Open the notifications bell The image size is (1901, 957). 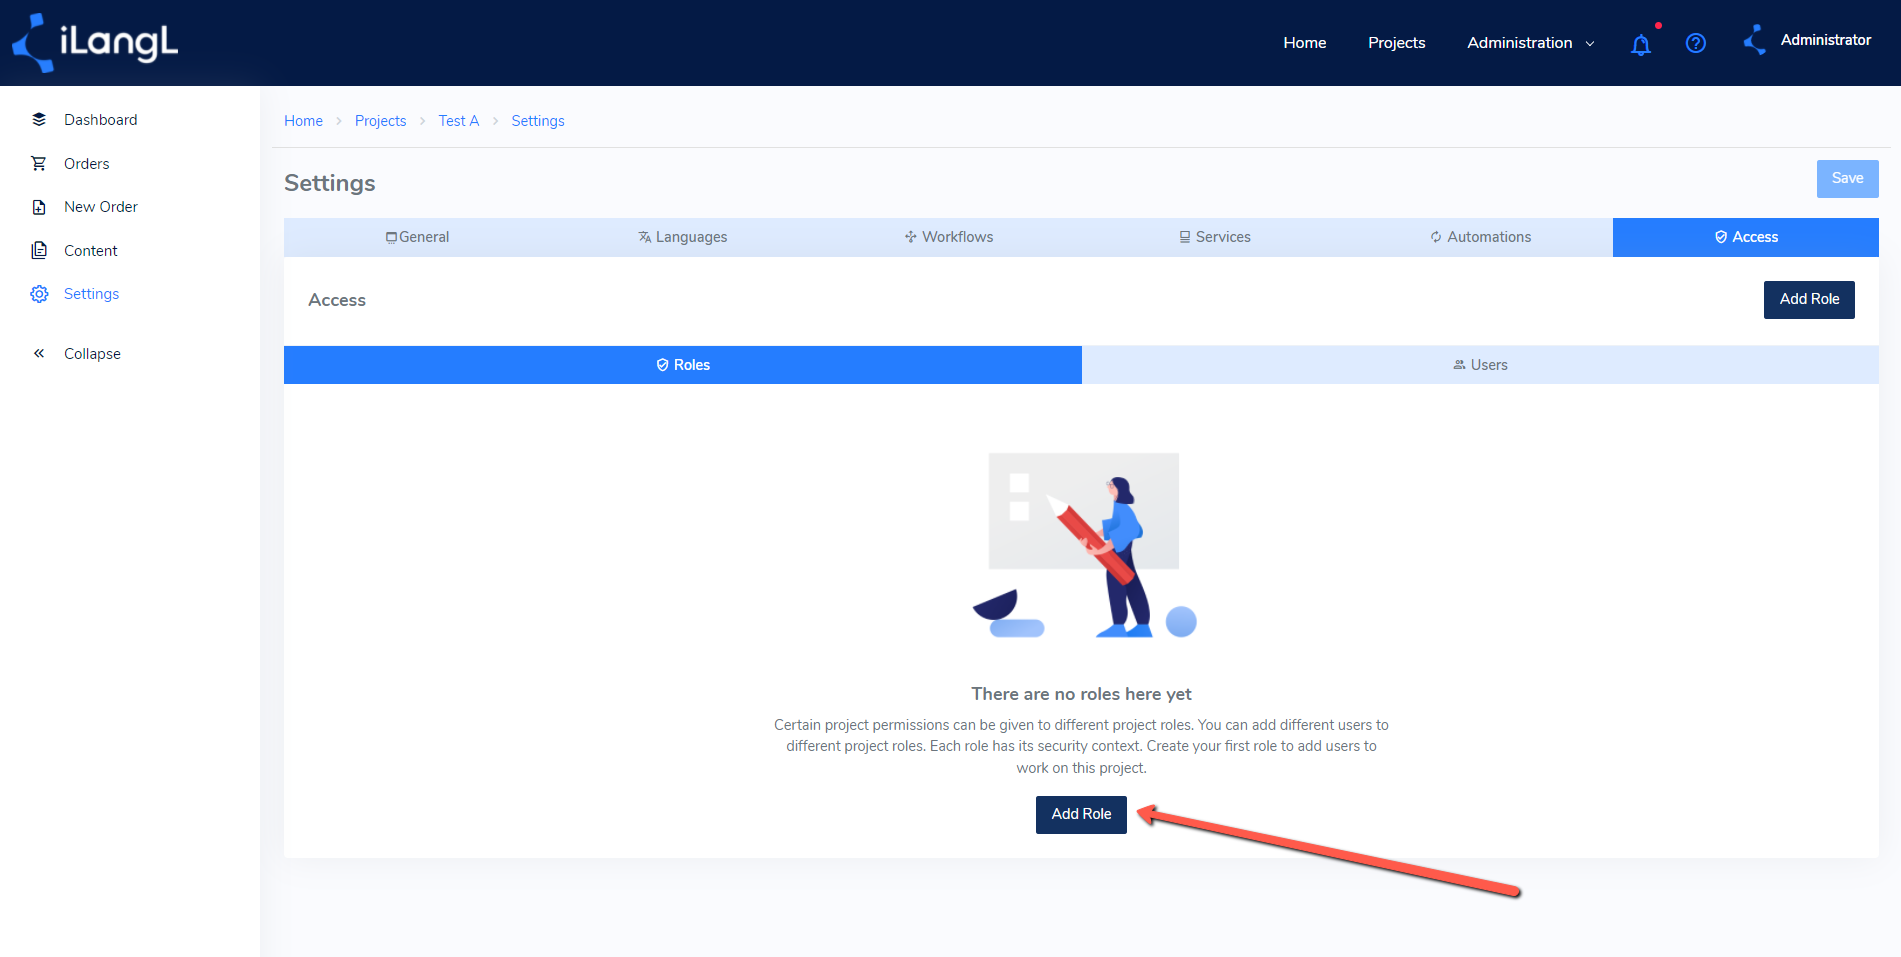click(1641, 44)
